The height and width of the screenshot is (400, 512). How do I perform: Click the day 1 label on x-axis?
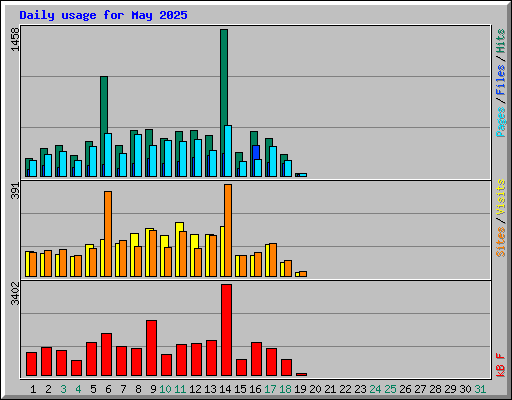tap(33, 389)
